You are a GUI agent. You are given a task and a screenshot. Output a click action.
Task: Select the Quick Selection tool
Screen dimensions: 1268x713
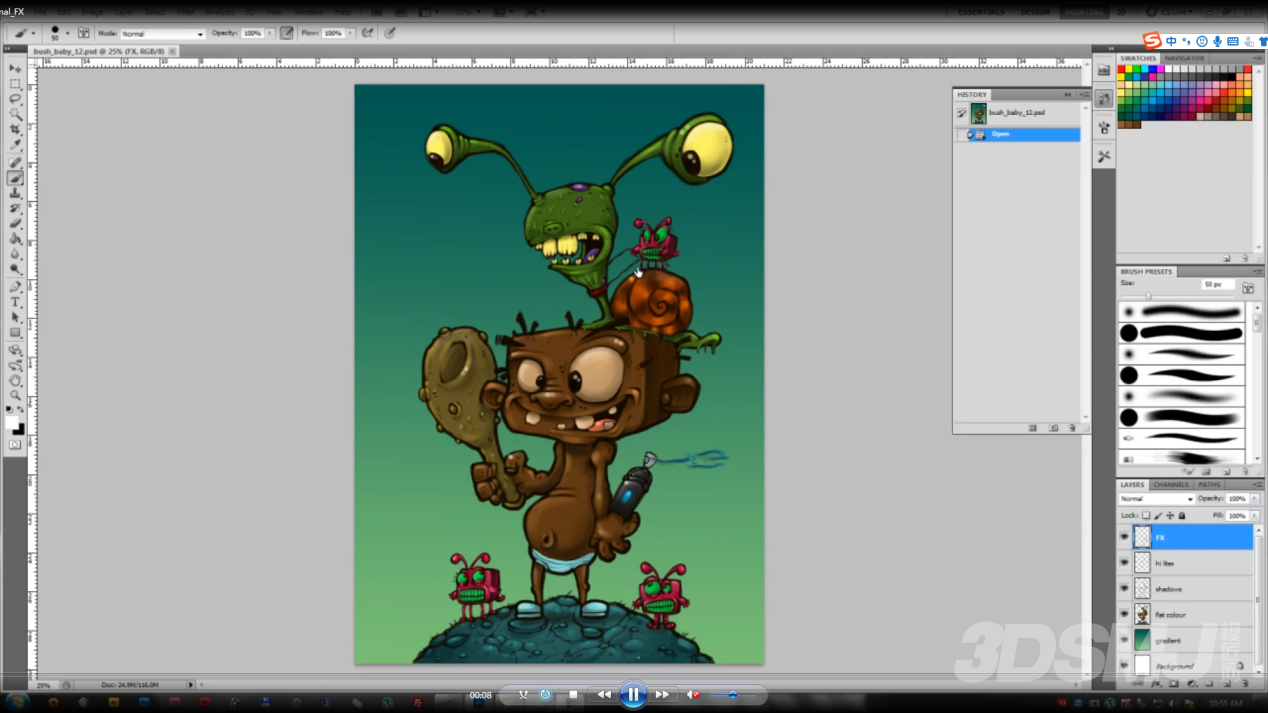pyautogui.click(x=15, y=115)
